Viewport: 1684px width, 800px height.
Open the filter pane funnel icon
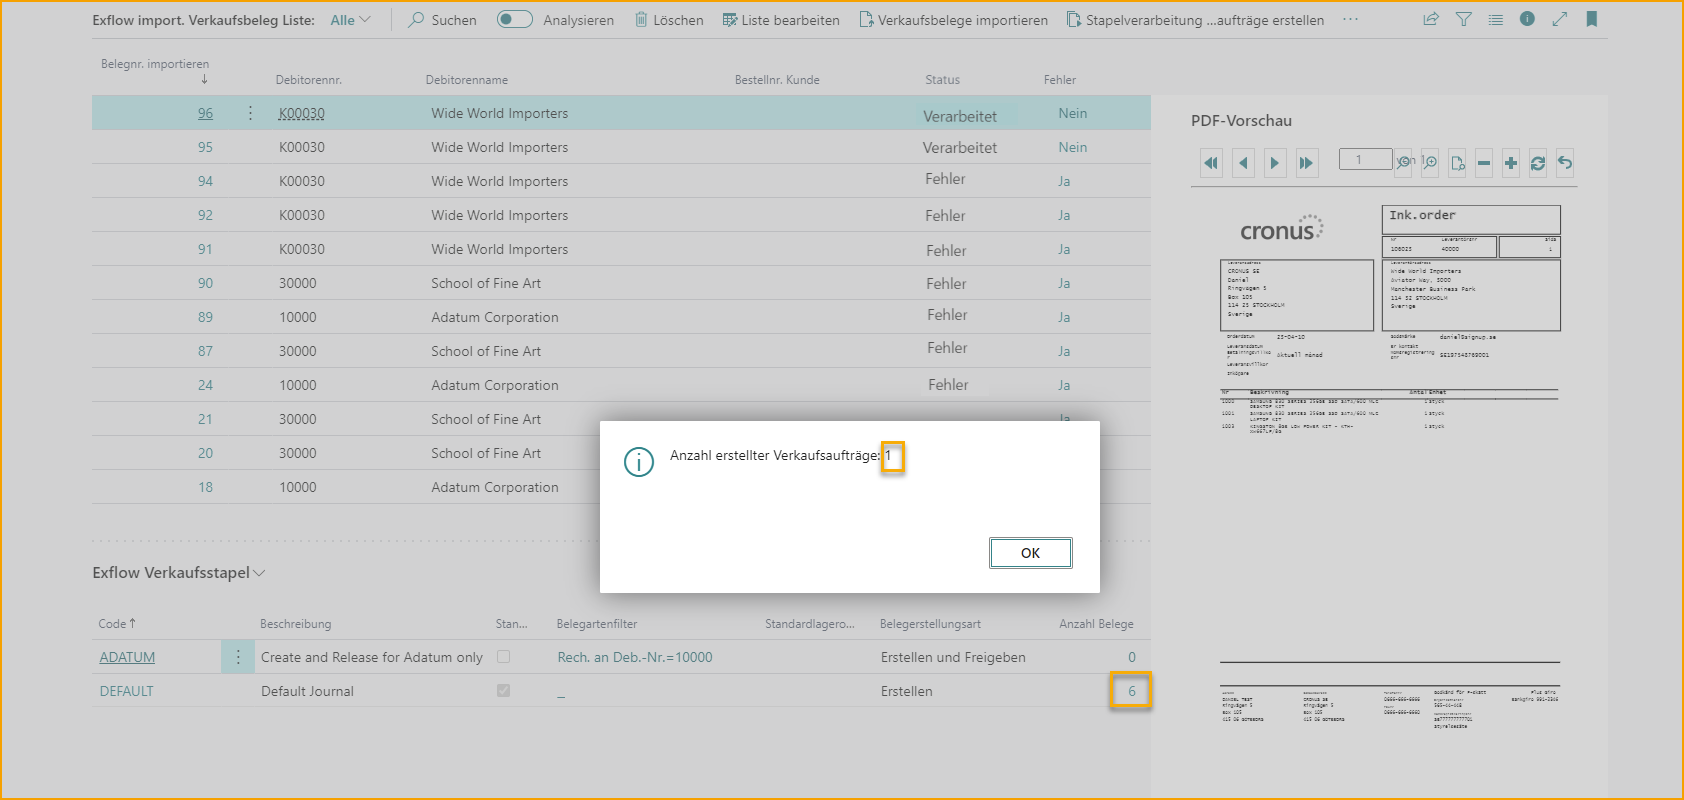pyautogui.click(x=1463, y=19)
